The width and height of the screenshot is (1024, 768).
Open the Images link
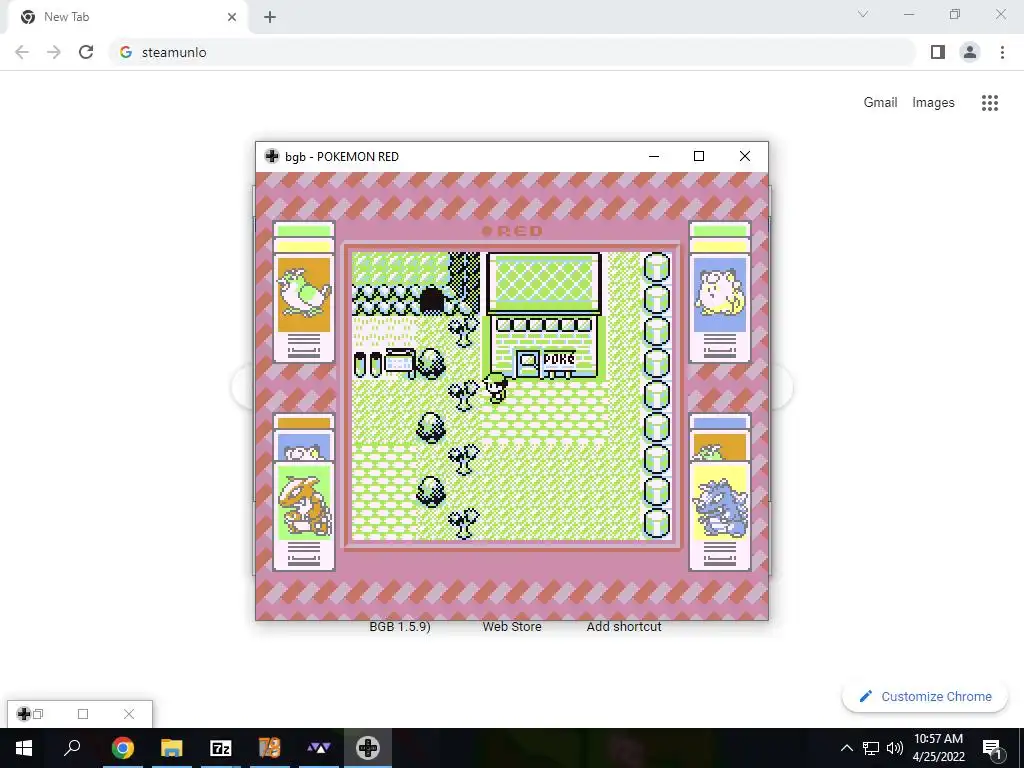tap(933, 103)
